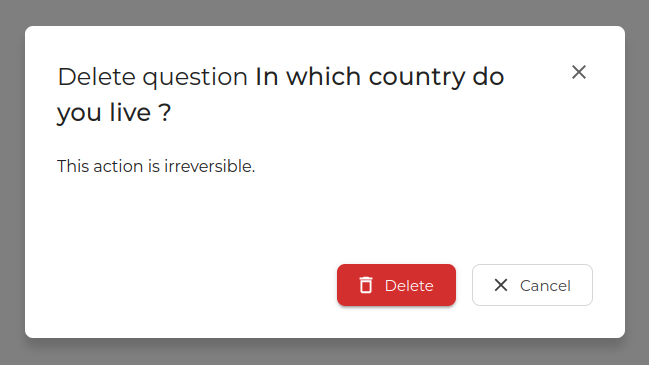
Task: Dismiss the dialog using Cancel button
Action: (532, 285)
